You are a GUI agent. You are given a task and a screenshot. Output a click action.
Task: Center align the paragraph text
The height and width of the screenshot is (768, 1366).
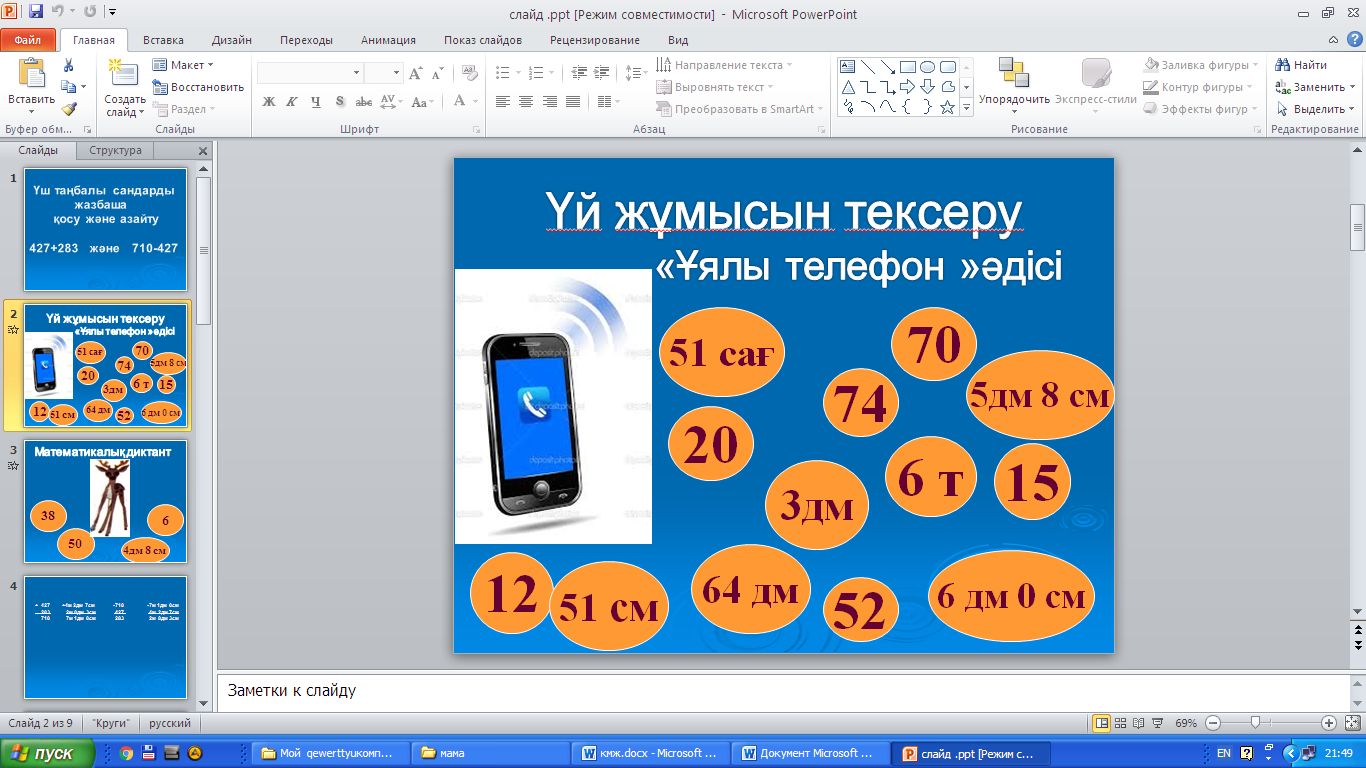(526, 101)
